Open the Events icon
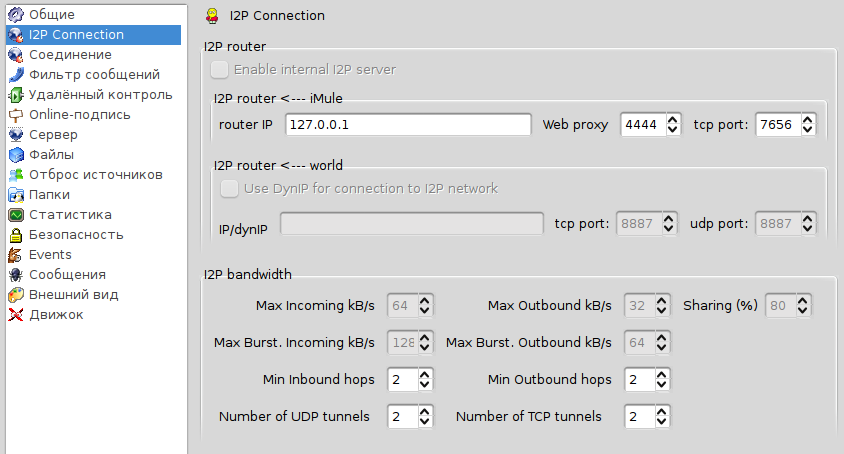 coord(16,255)
